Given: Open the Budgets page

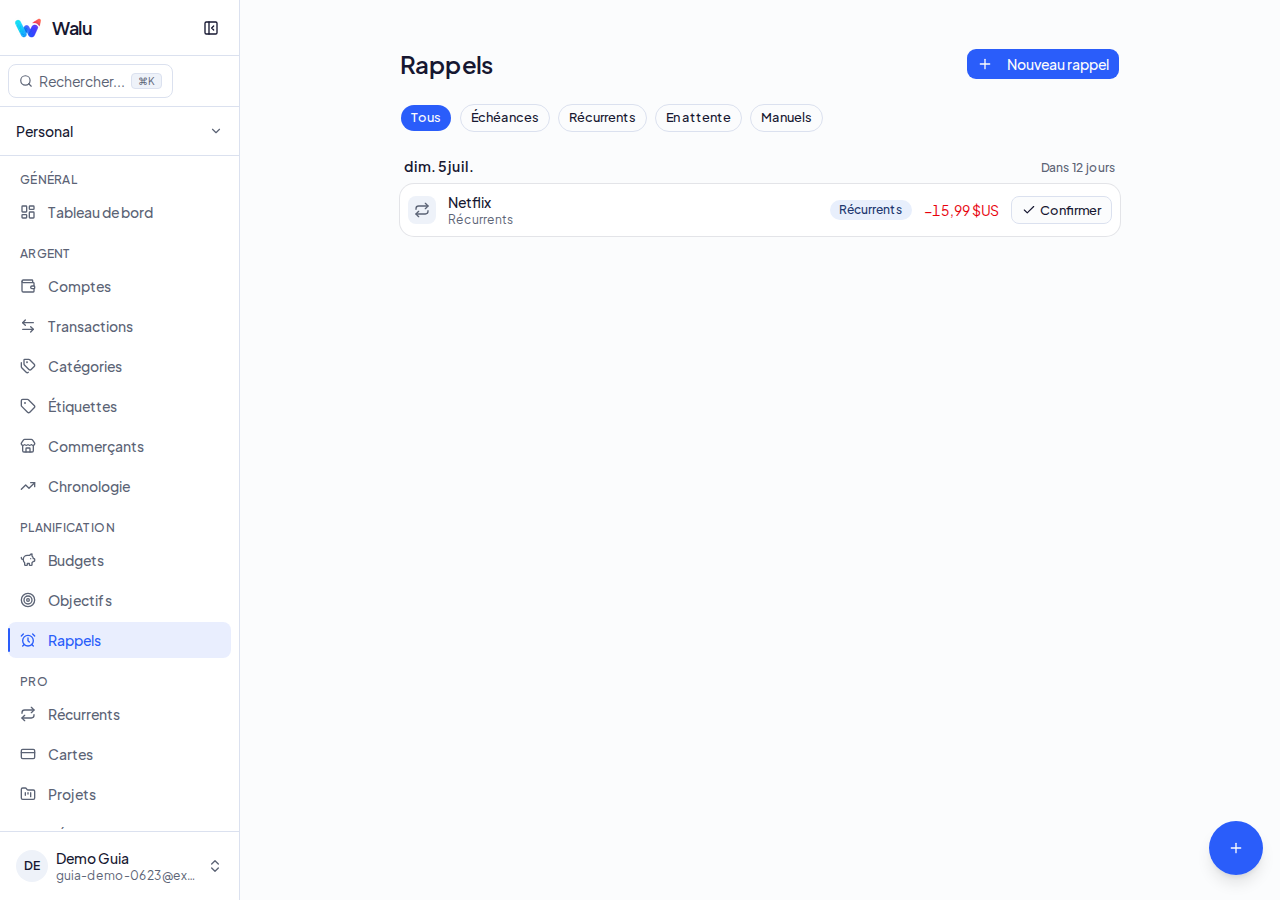Looking at the screenshot, I should 119,560.
